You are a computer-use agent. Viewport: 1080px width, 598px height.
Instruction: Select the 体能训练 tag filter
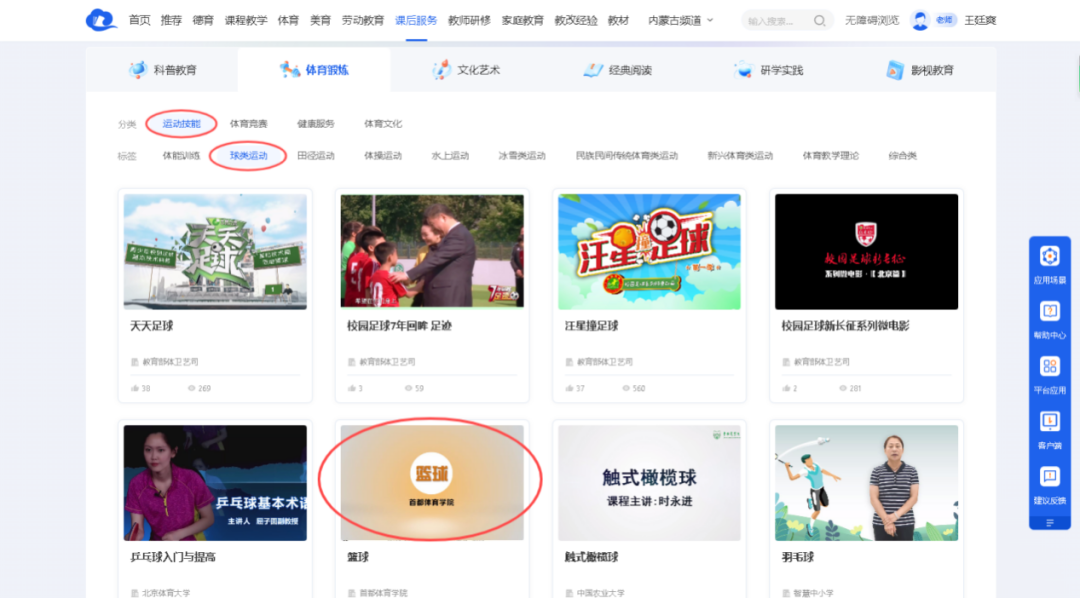click(181, 156)
